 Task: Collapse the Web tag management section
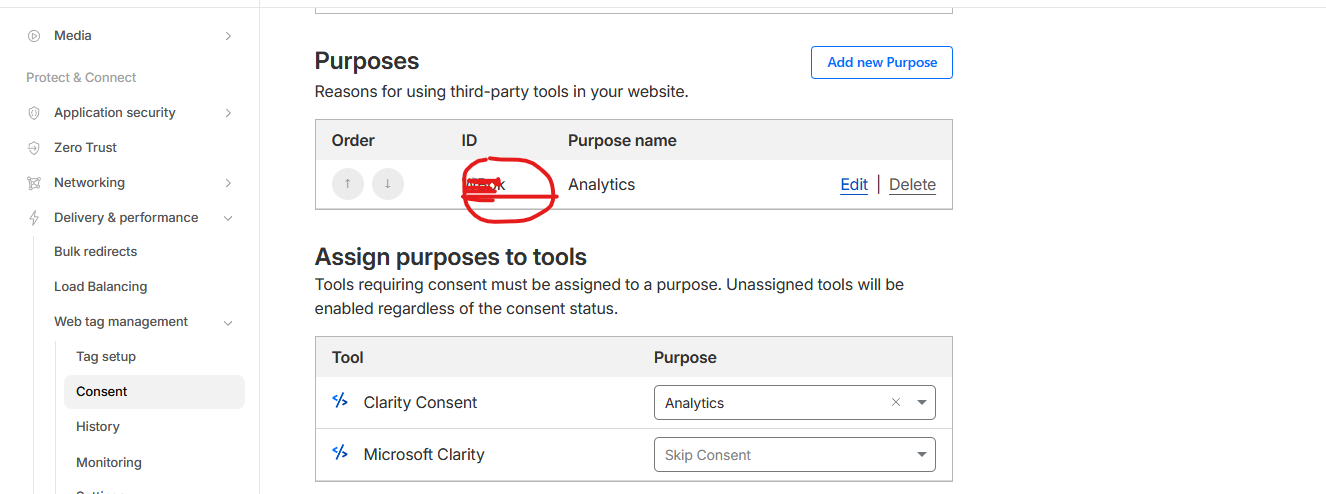pos(228,322)
